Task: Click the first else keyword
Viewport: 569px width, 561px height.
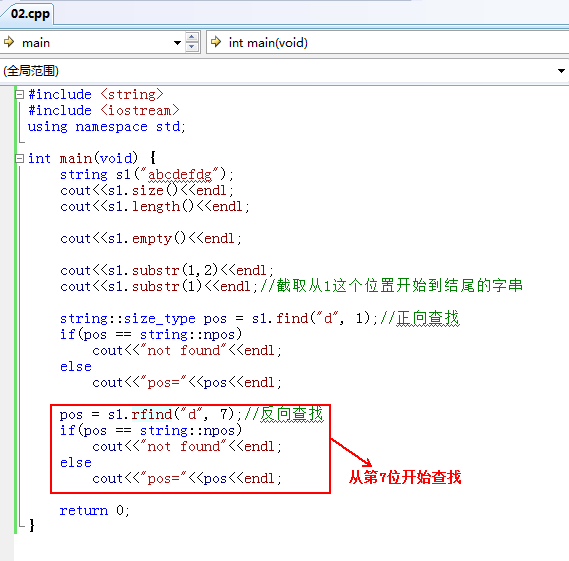Action: pyautogui.click(x=76, y=367)
